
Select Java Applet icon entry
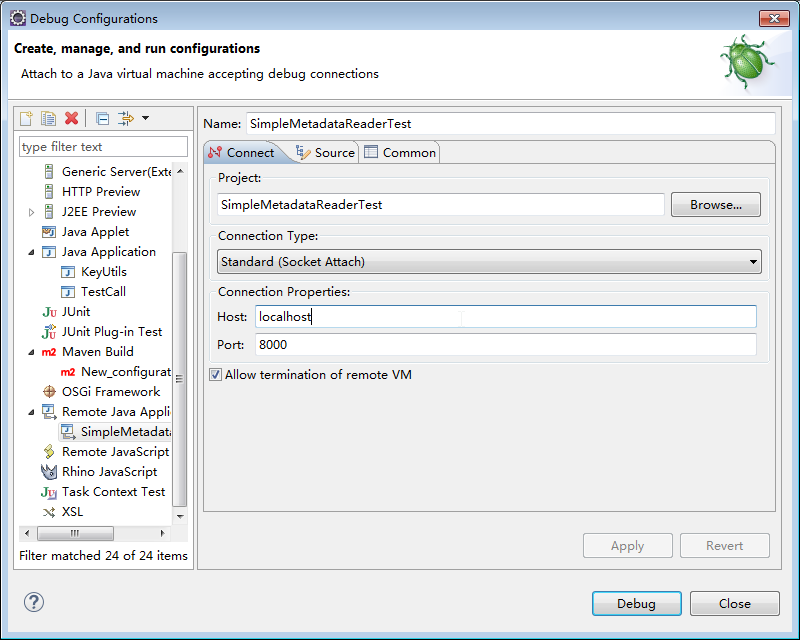(x=48, y=232)
